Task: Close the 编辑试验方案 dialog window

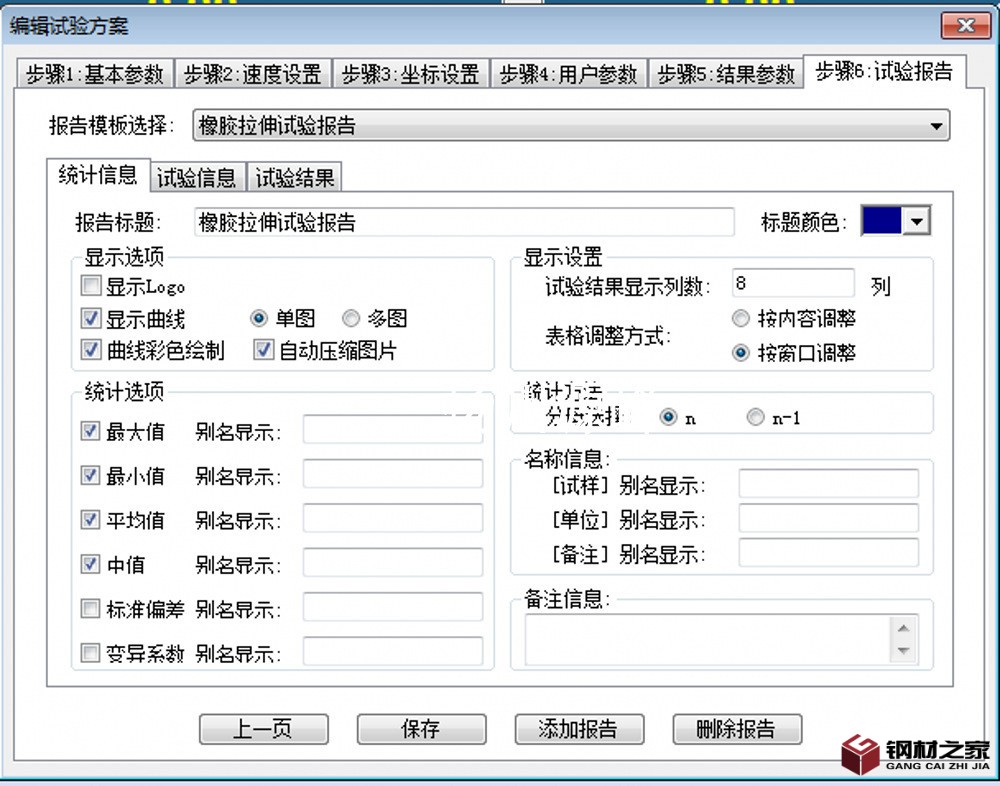Action: [x=965, y=27]
